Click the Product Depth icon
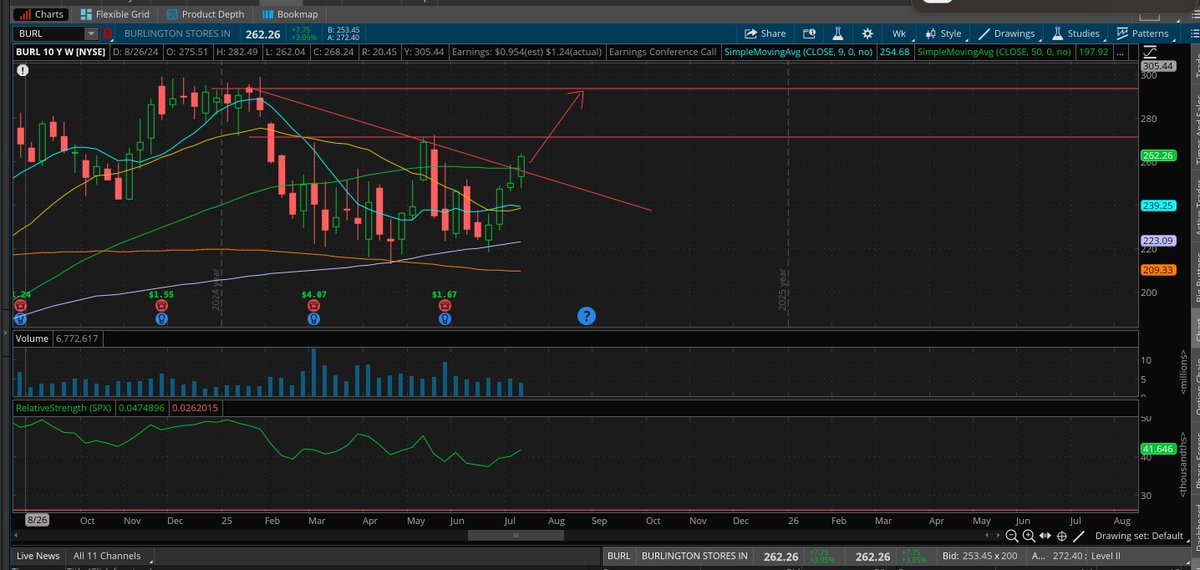 point(174,14)
